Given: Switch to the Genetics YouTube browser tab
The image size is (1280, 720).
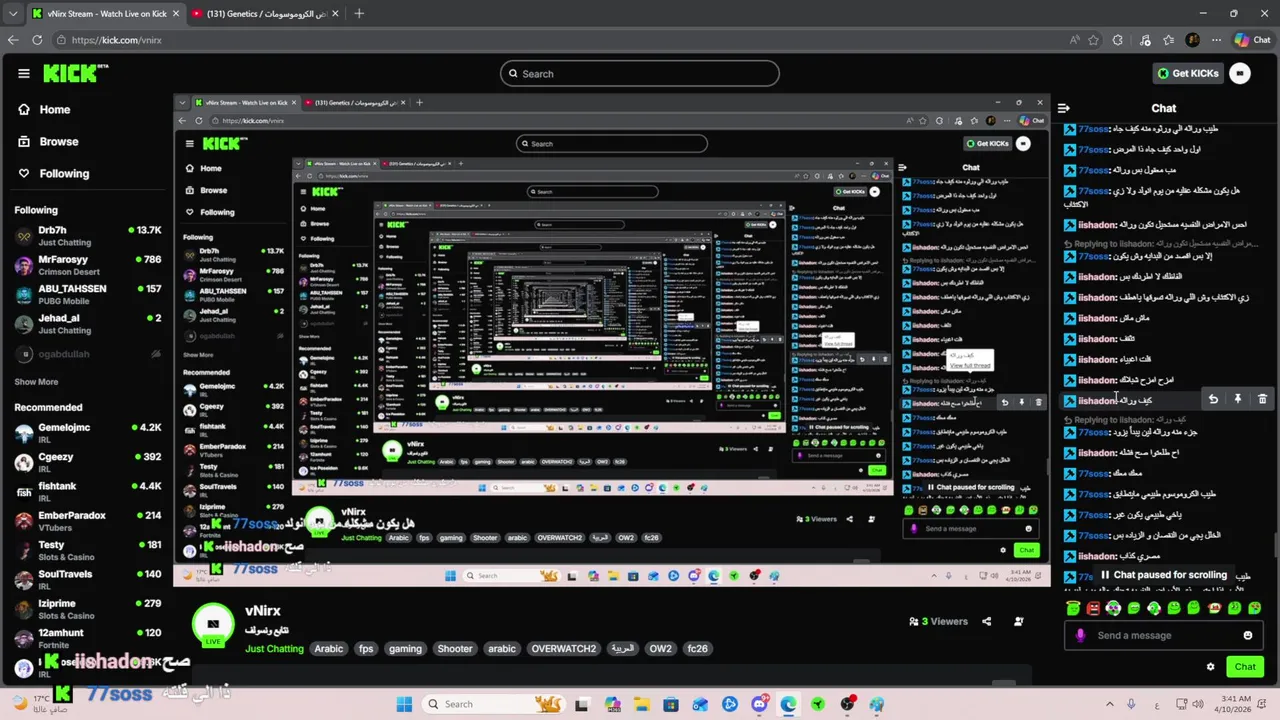Looking at the screenshot, I should pyautogui.click(x=264, y=14).
